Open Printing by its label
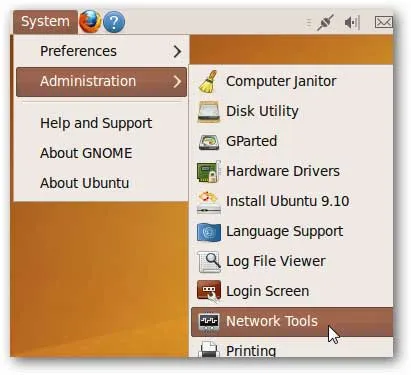411x375 pixels. coord(251,351)
